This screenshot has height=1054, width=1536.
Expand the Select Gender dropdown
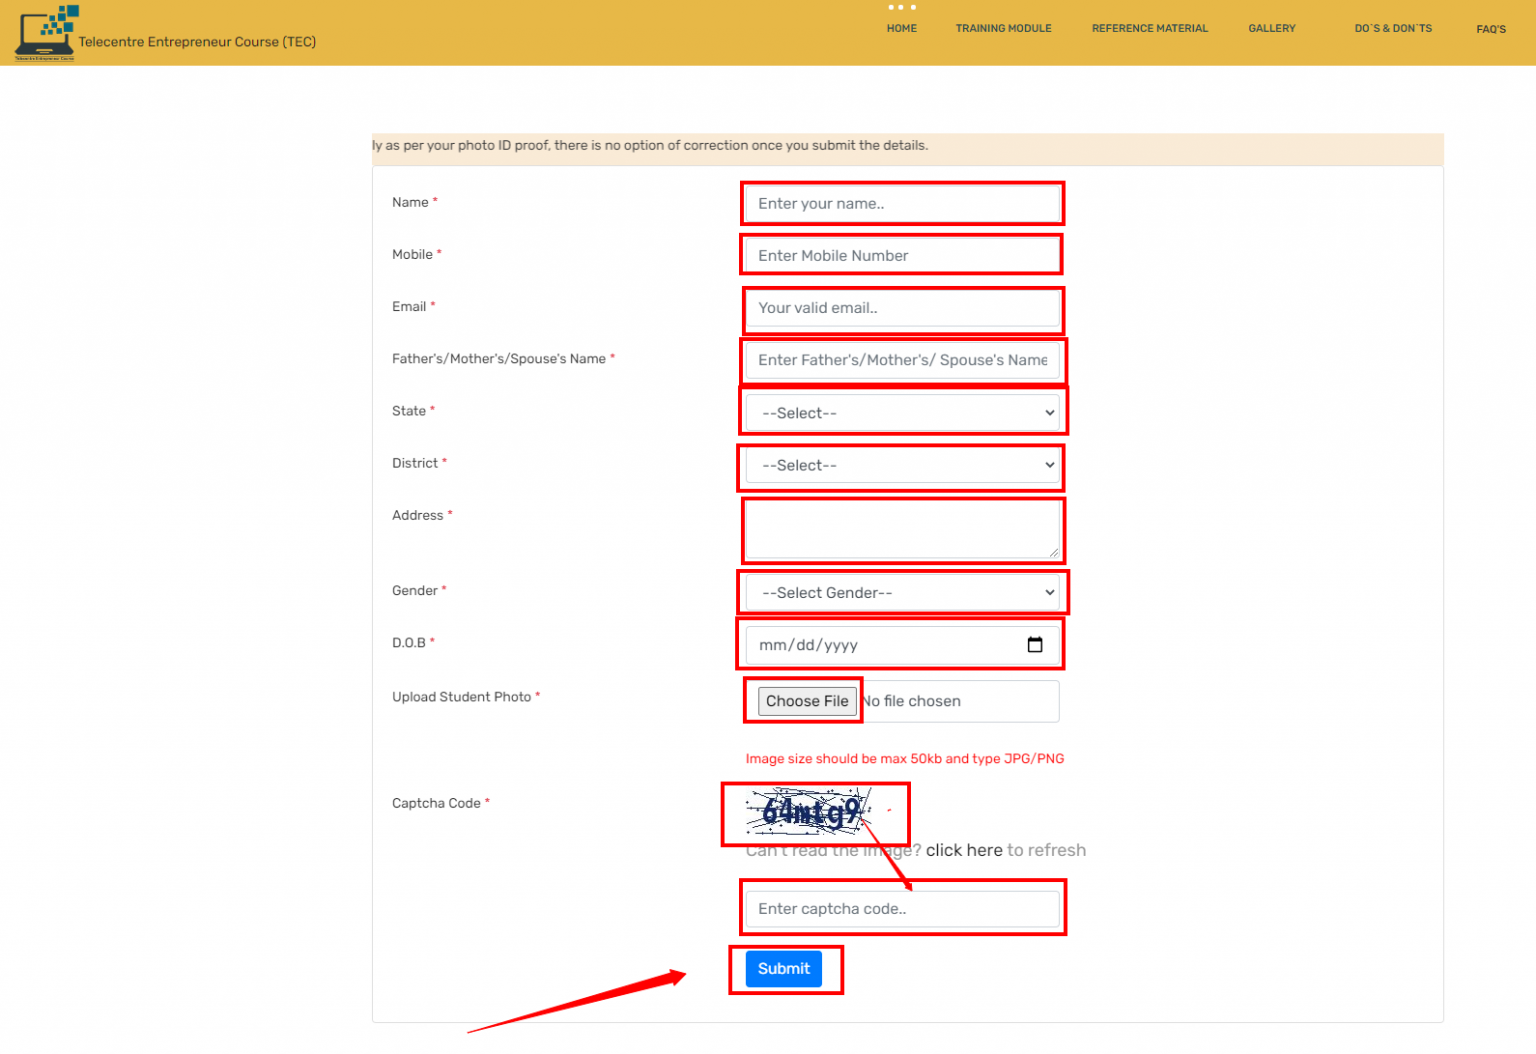coord(901,592)
